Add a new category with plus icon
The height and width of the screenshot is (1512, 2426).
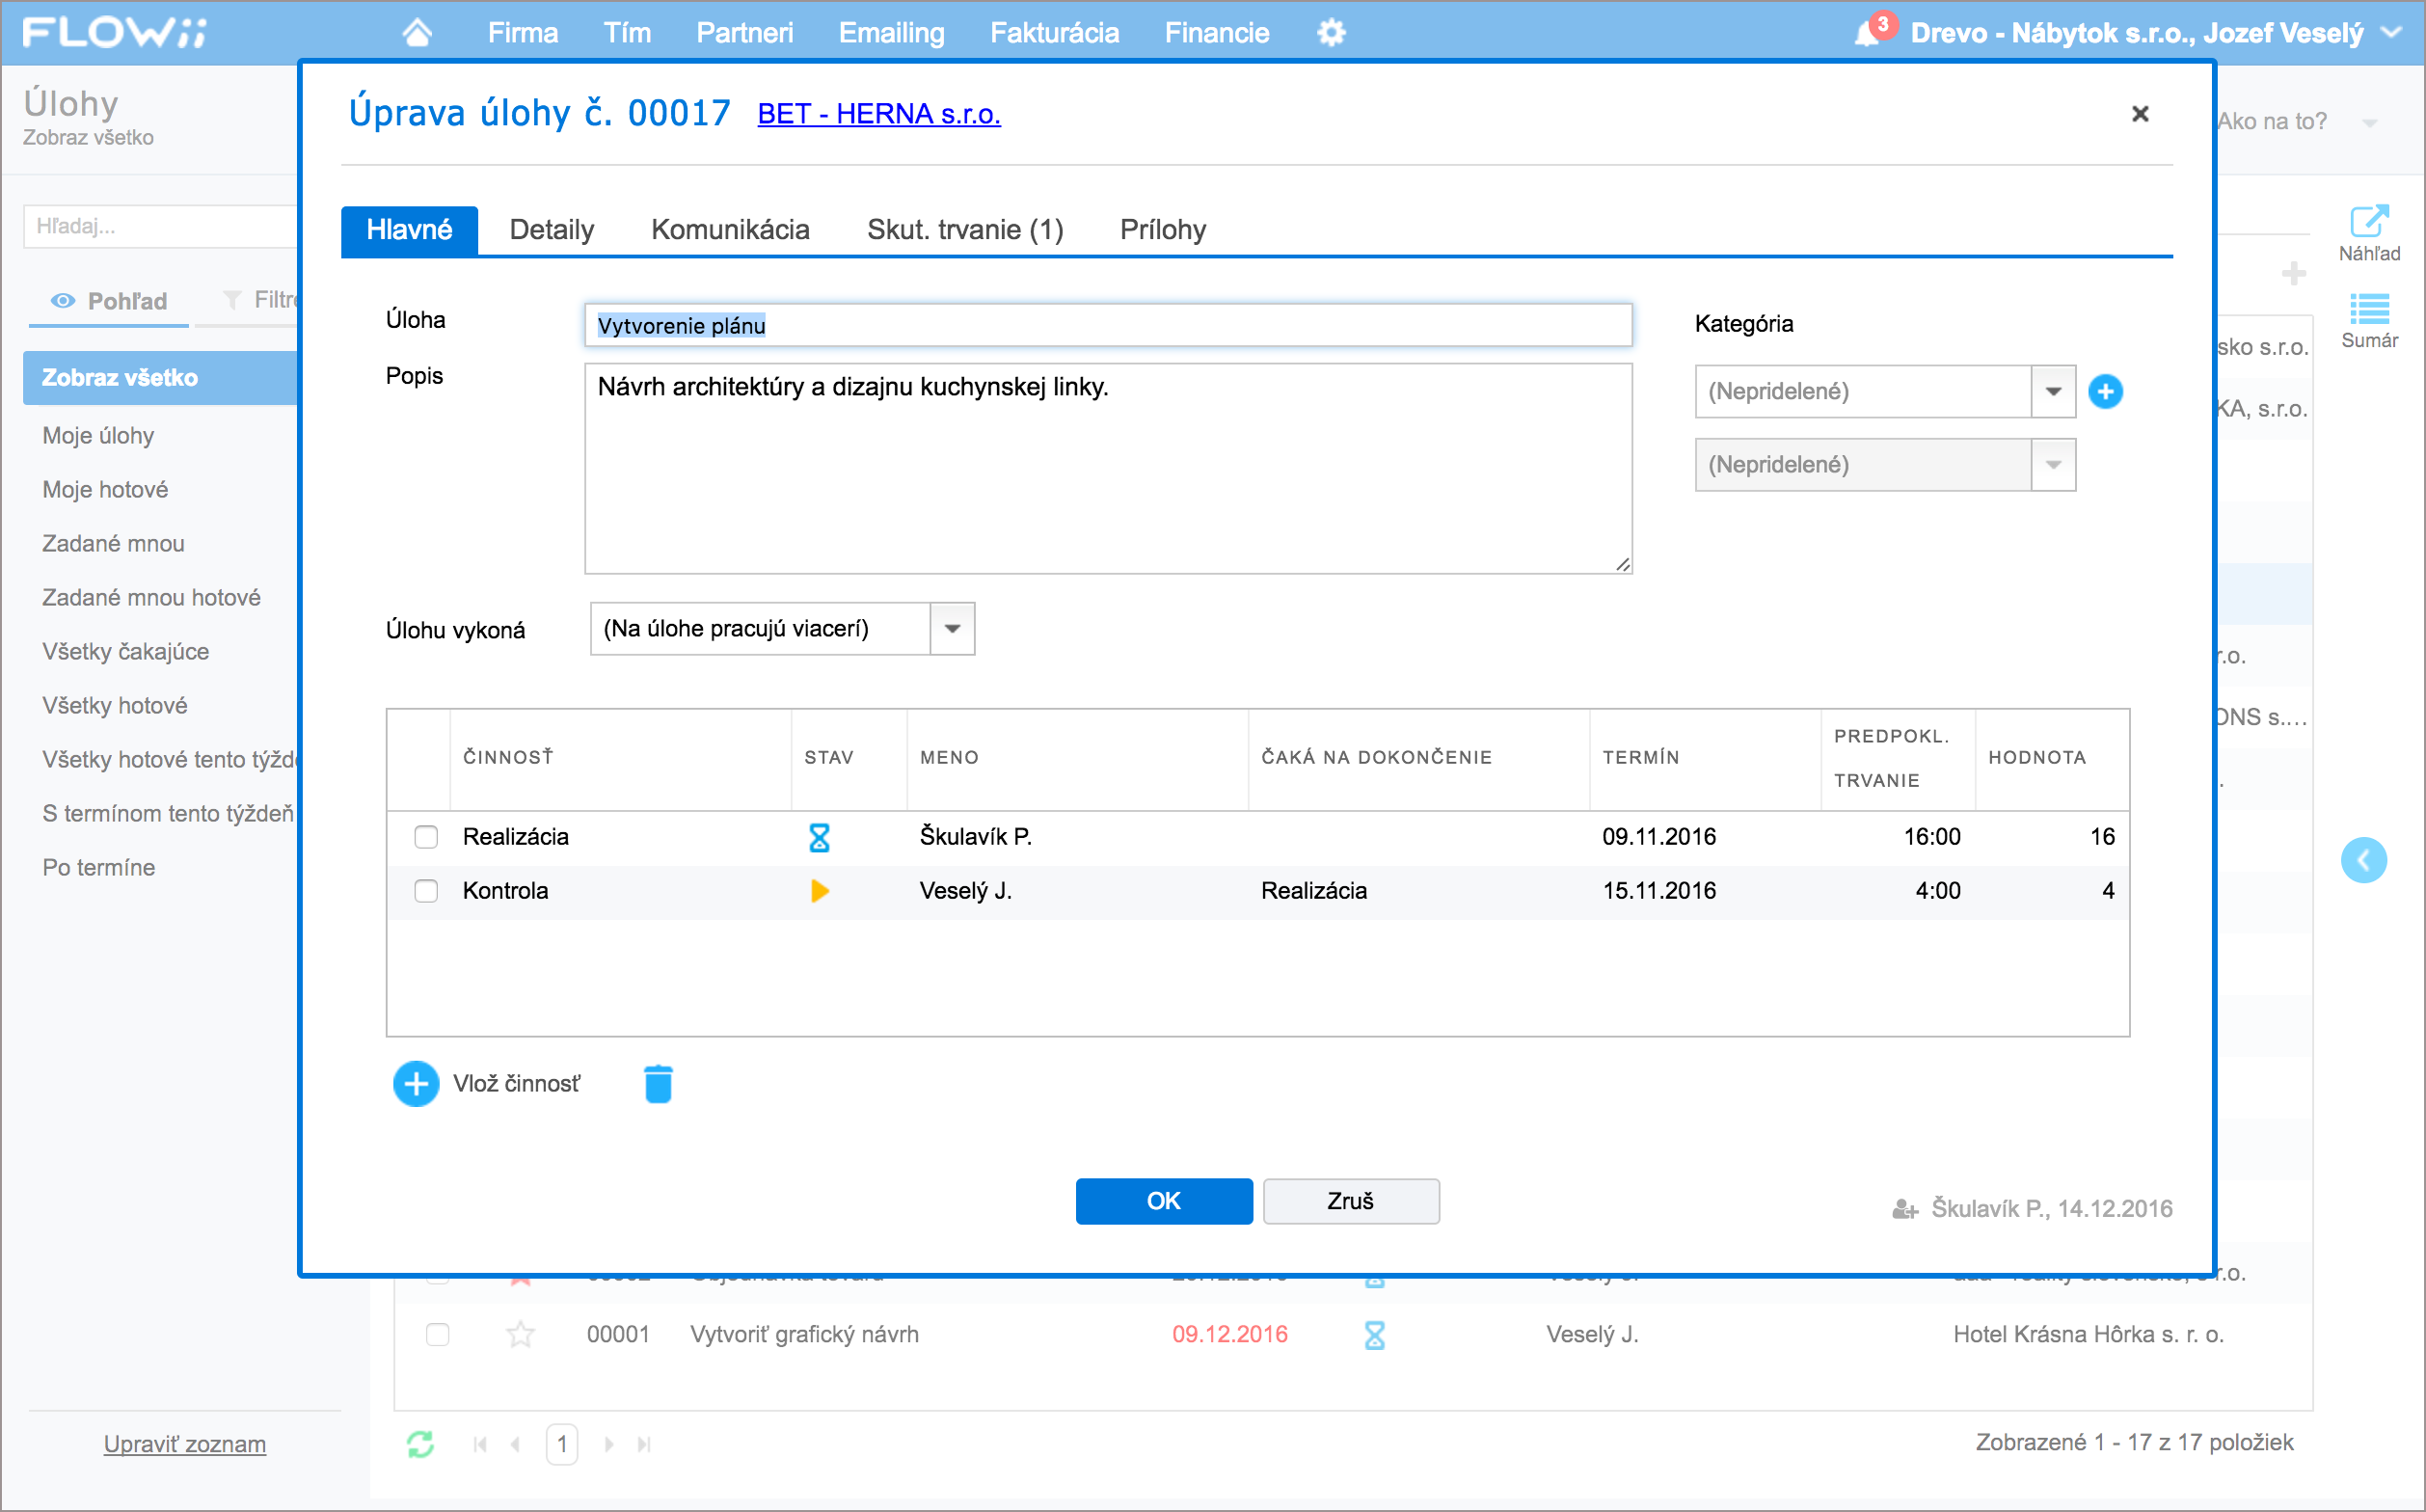2105,391
